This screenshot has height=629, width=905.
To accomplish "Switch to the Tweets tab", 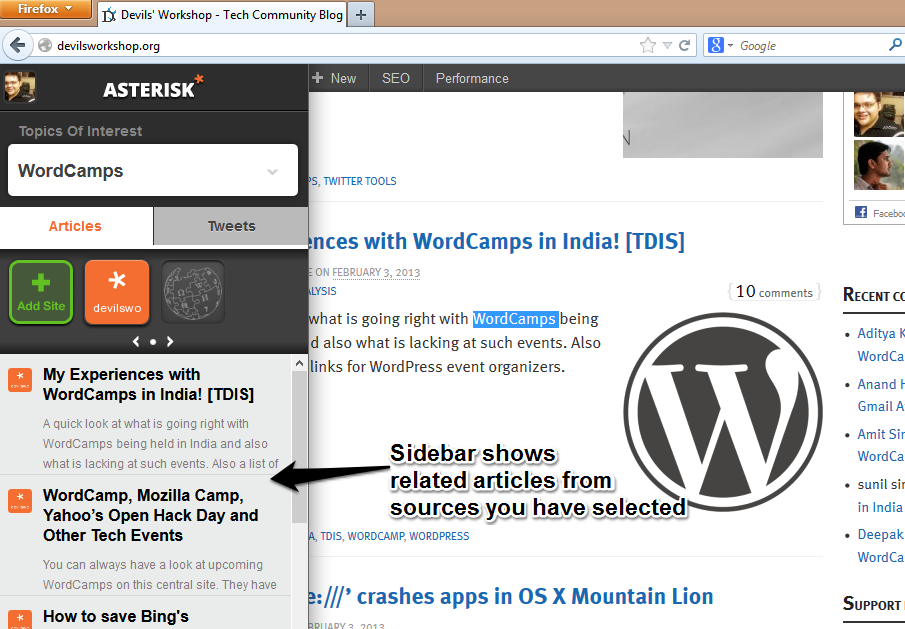I will [231, 226].
